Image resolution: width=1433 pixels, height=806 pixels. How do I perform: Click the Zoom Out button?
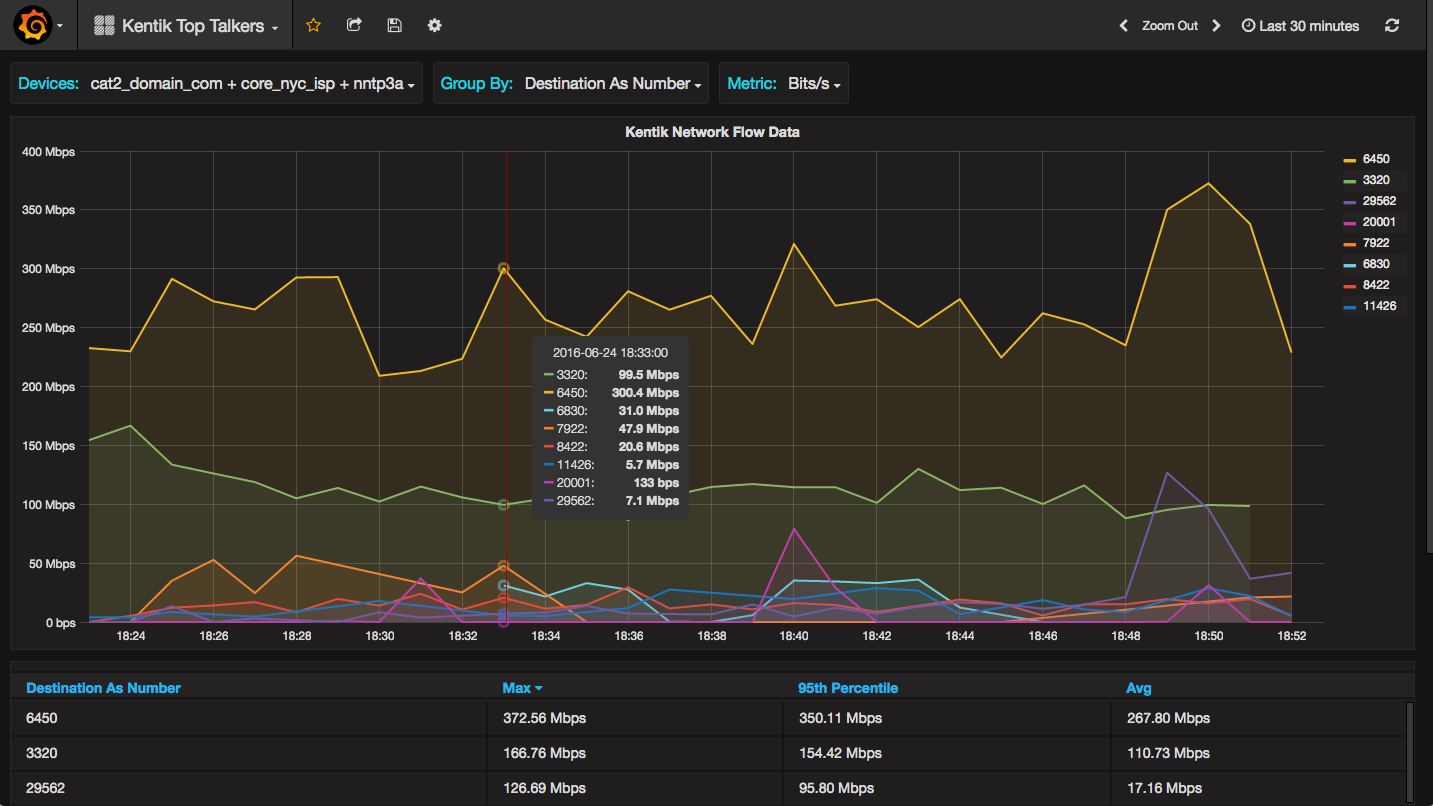pyautogui.click(x=1169, y=26)
